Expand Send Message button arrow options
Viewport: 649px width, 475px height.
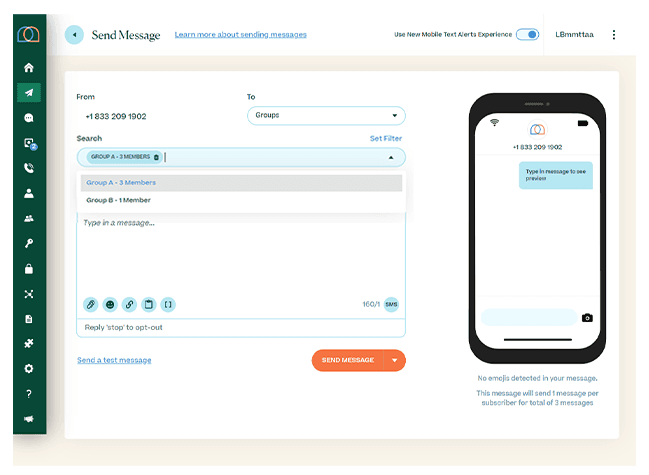click(395, 360)
